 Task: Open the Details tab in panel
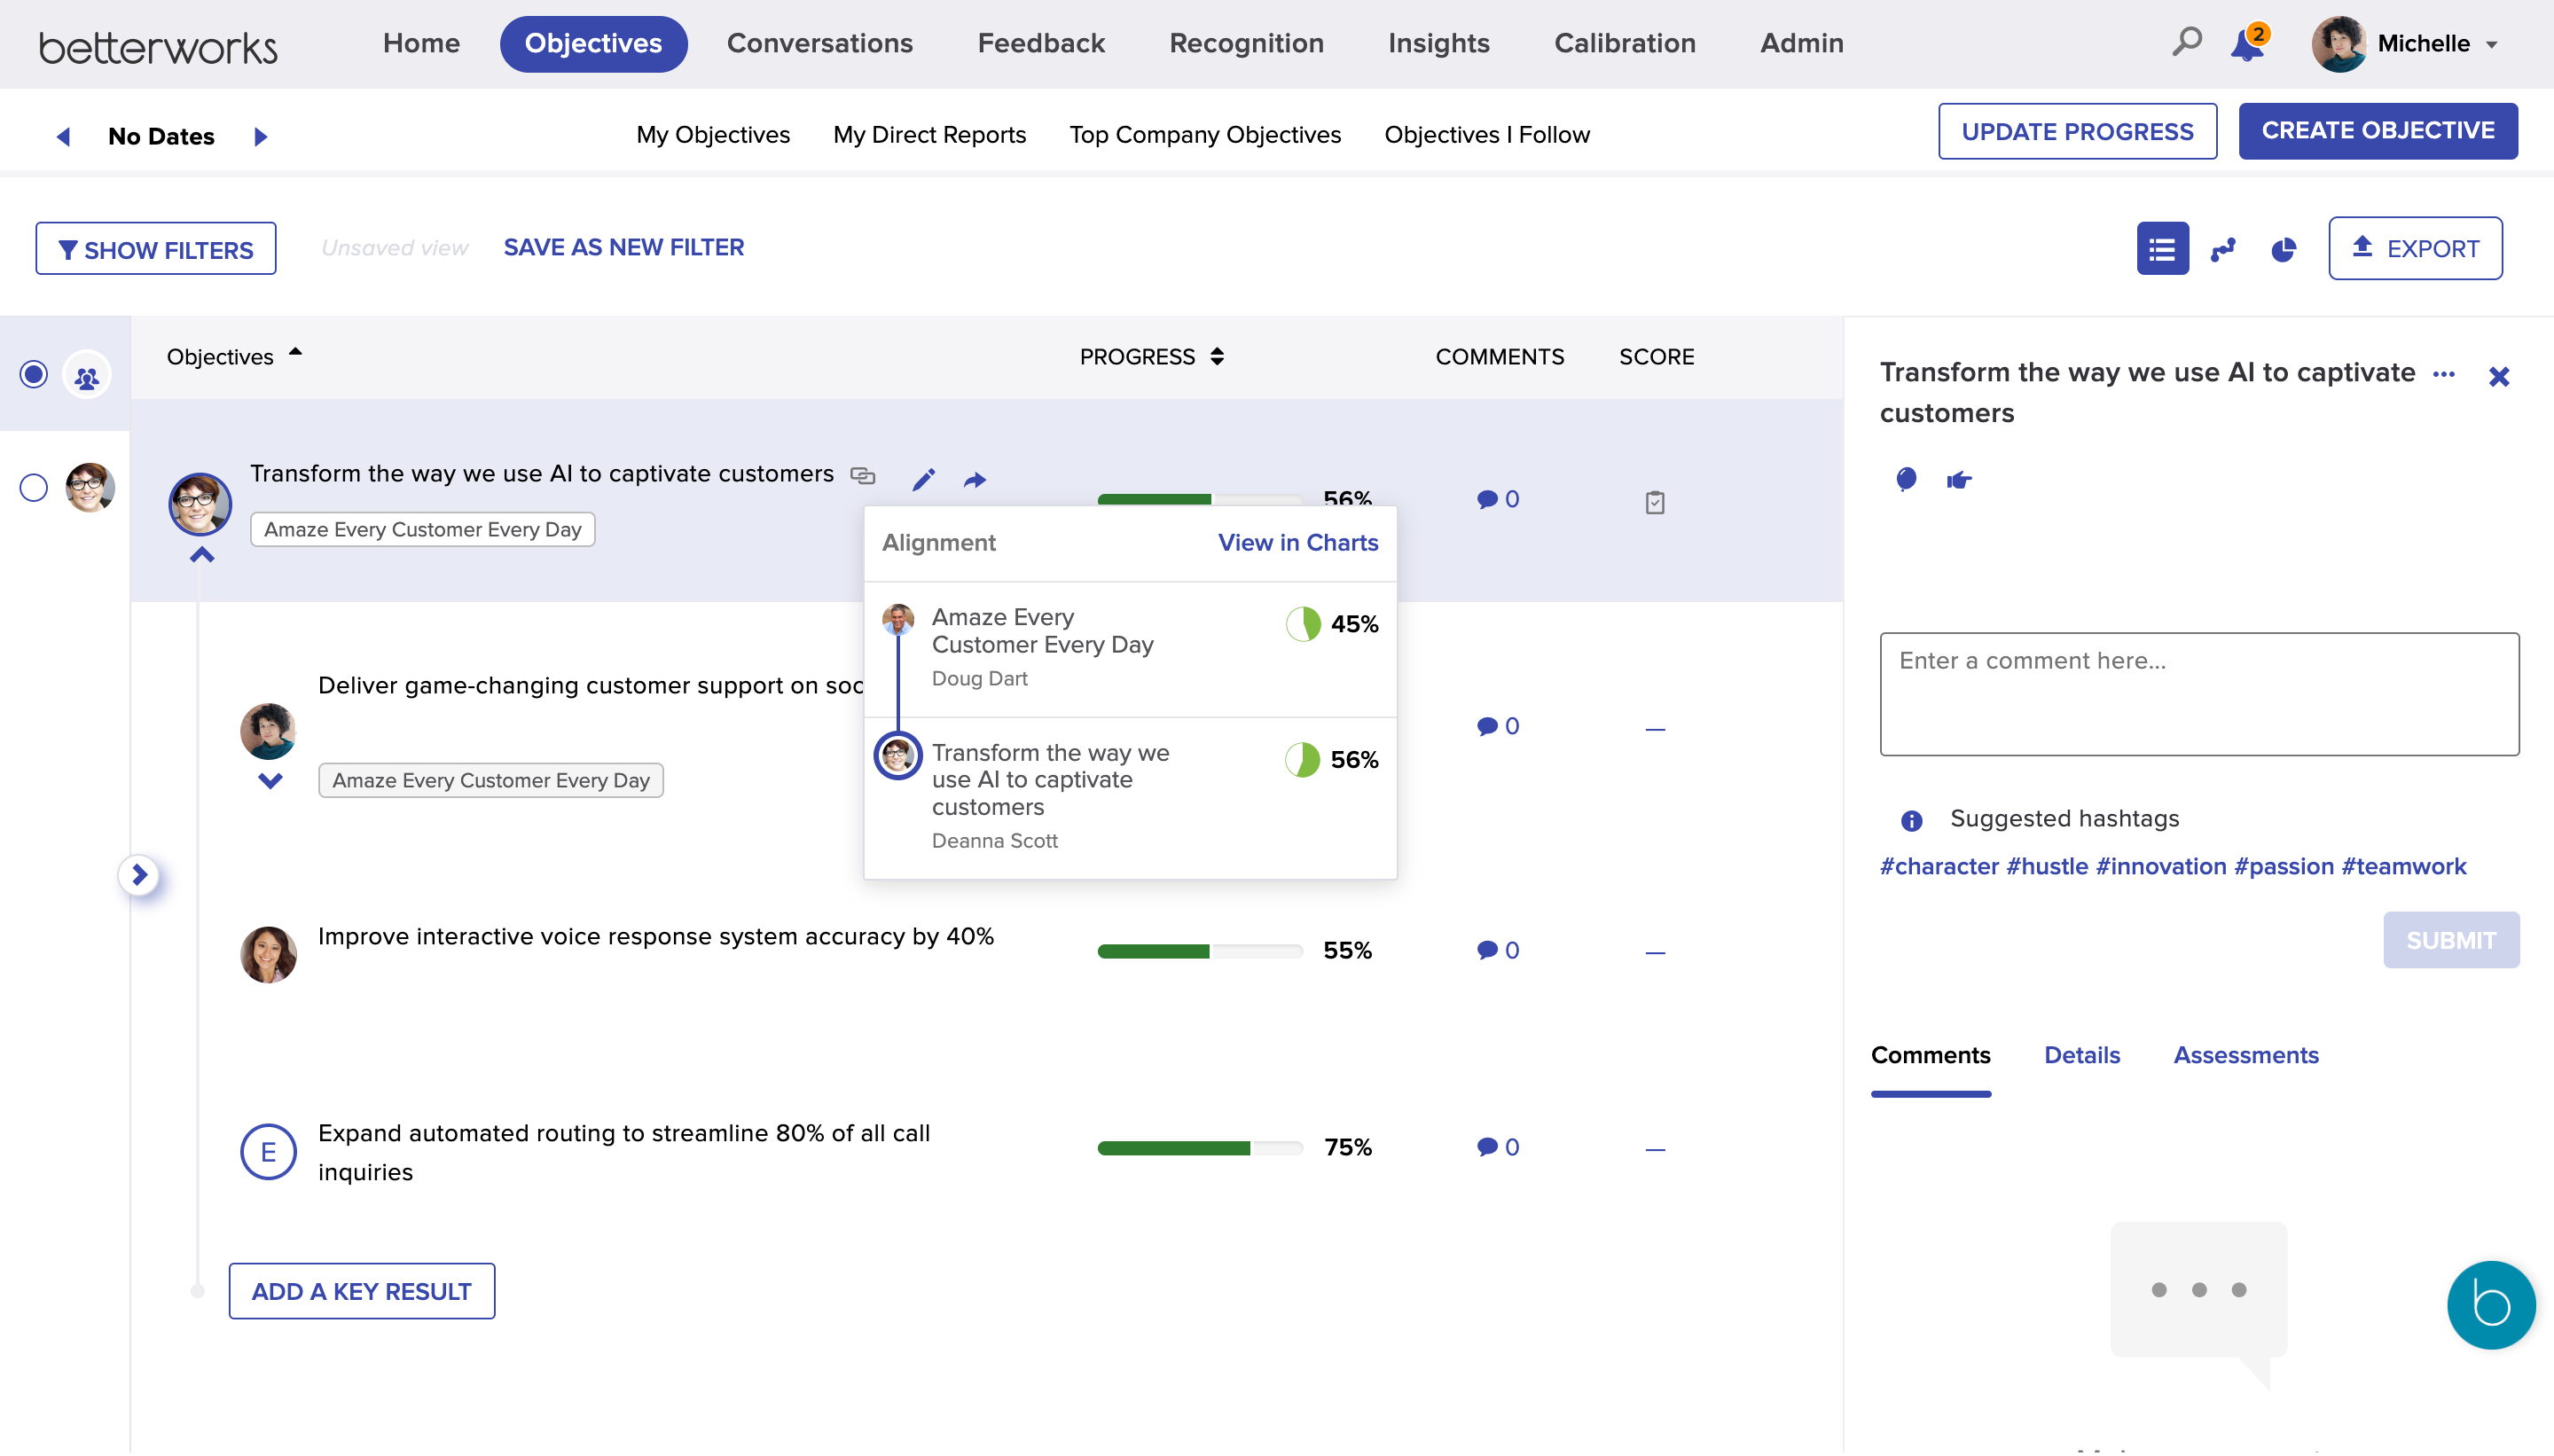click(x=2081, y=1055)
